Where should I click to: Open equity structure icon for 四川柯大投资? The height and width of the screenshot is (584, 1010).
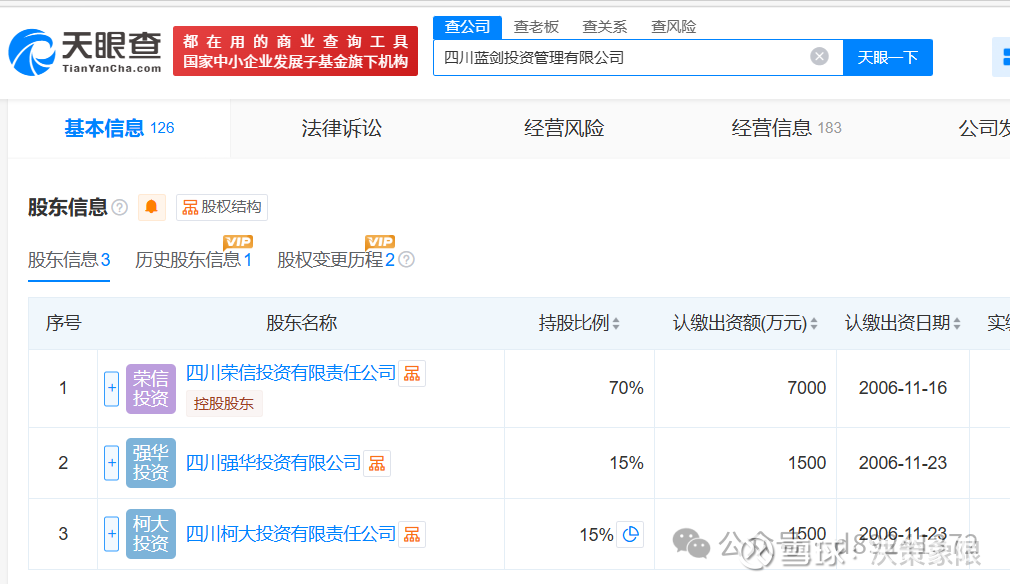coord(412,534)
